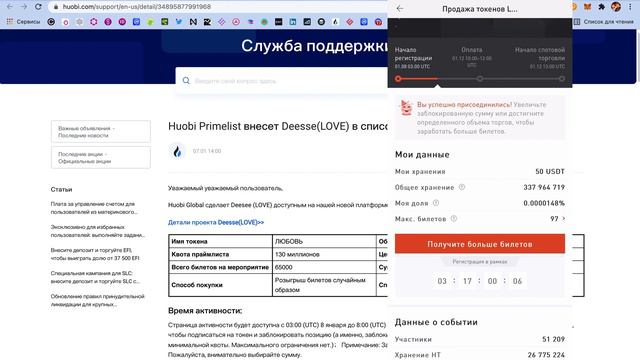Open article Плата за управление счетом

pyautogui.click(x=94, y=208)
